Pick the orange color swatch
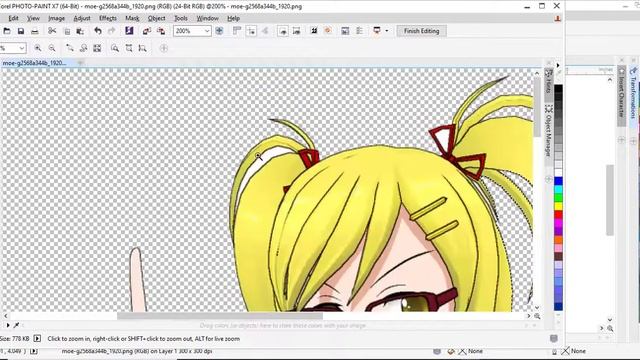 [x=558, y=240]
